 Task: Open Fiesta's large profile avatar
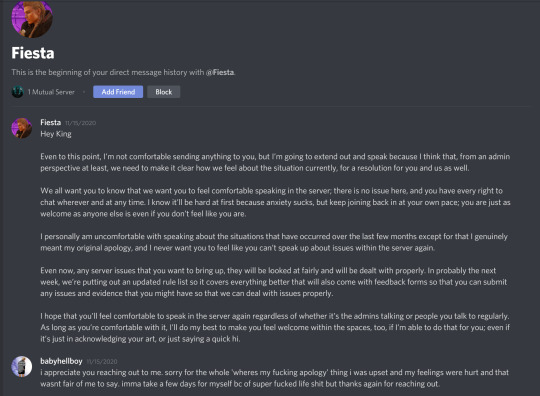click(x=32, y=18)
